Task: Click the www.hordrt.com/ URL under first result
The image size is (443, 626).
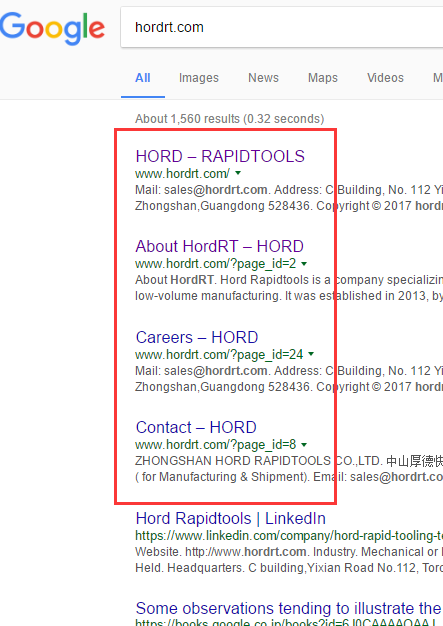Action: click(182, 173)
